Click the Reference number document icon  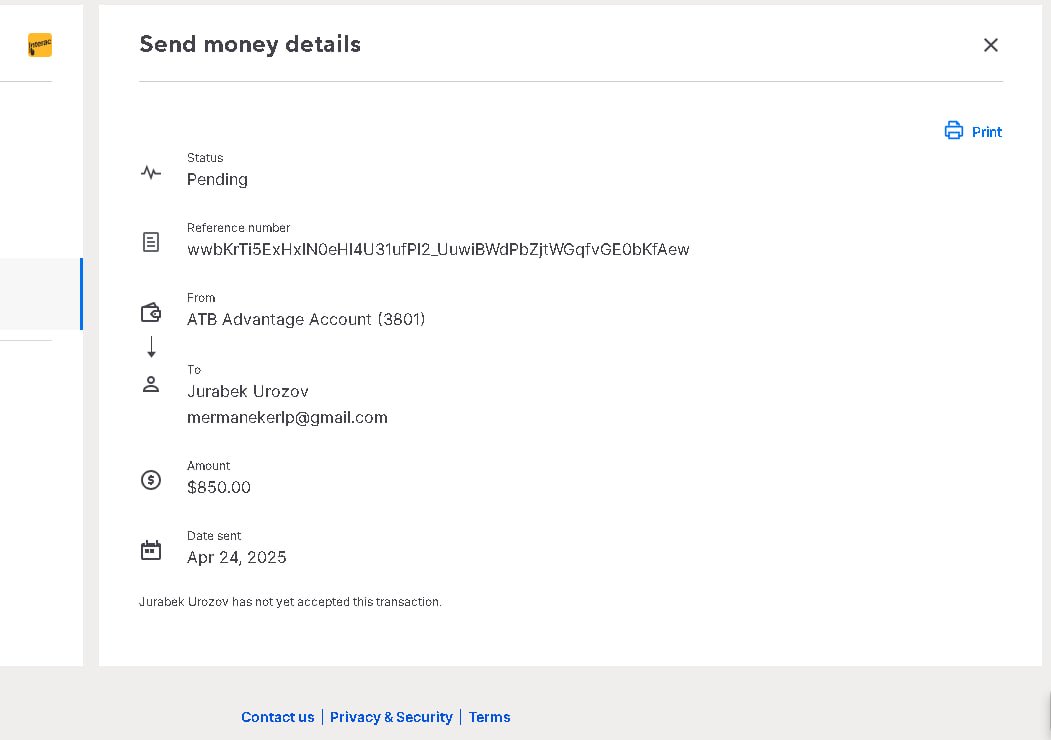pyautogui.click(x=151, y=242)
